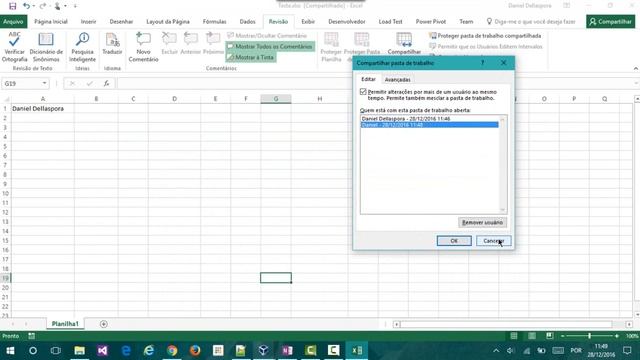This screenshot has height=360, width=640.
Task: Toggle Permitir alterações por mais de um usuário checkbox
Action: click(x=363, y=92)
